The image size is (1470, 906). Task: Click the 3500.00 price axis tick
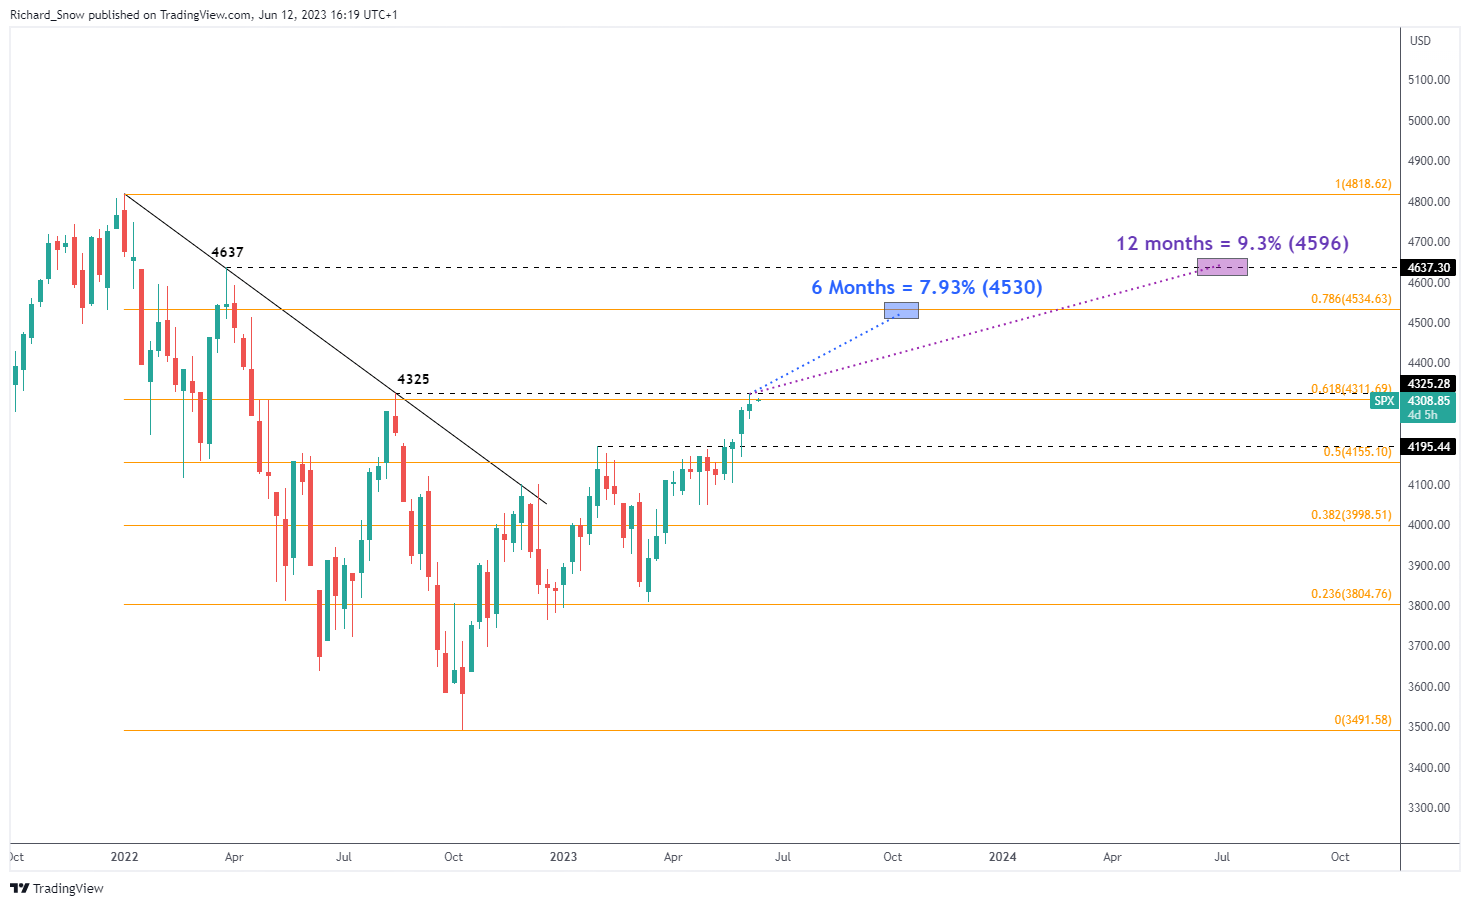coord(1429,727)
